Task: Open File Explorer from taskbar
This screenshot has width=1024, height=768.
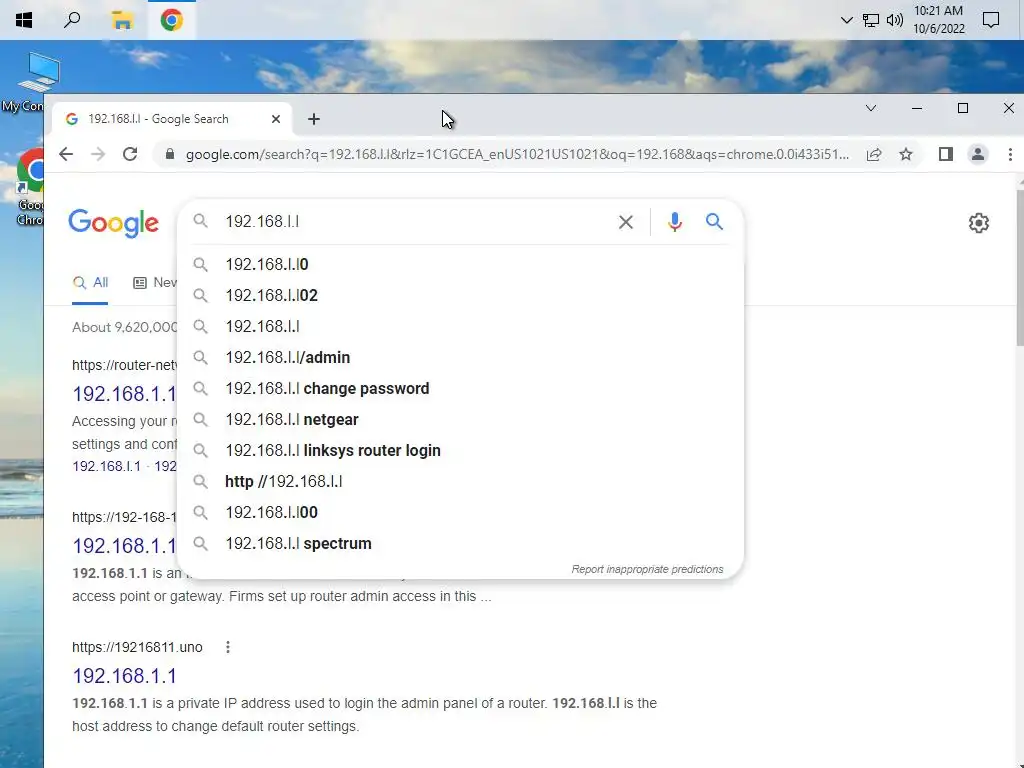Action: click(x=121, y=20)
